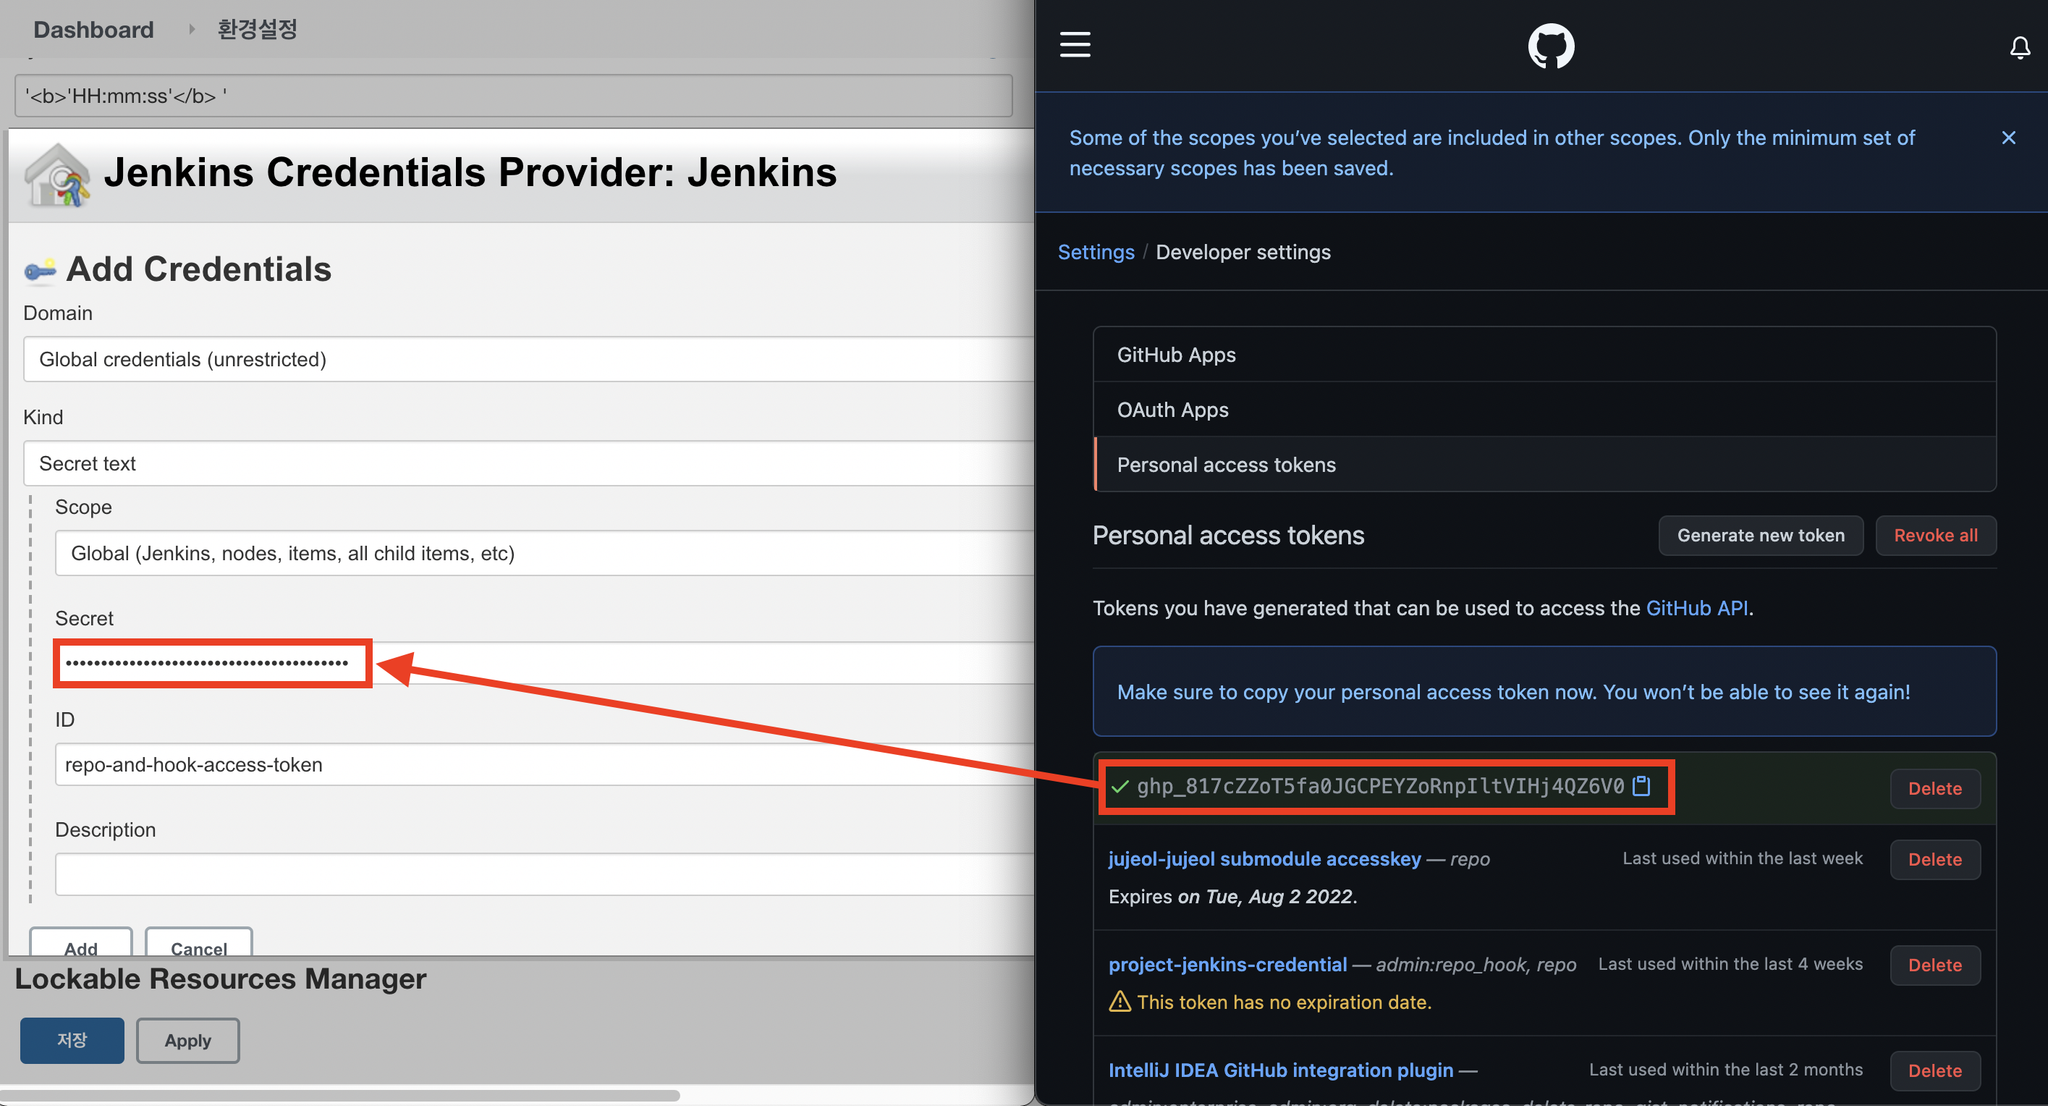This screenshot has width=2048, height=1106.
Task: Click the Secret password field
Action: tap(544, 663)
